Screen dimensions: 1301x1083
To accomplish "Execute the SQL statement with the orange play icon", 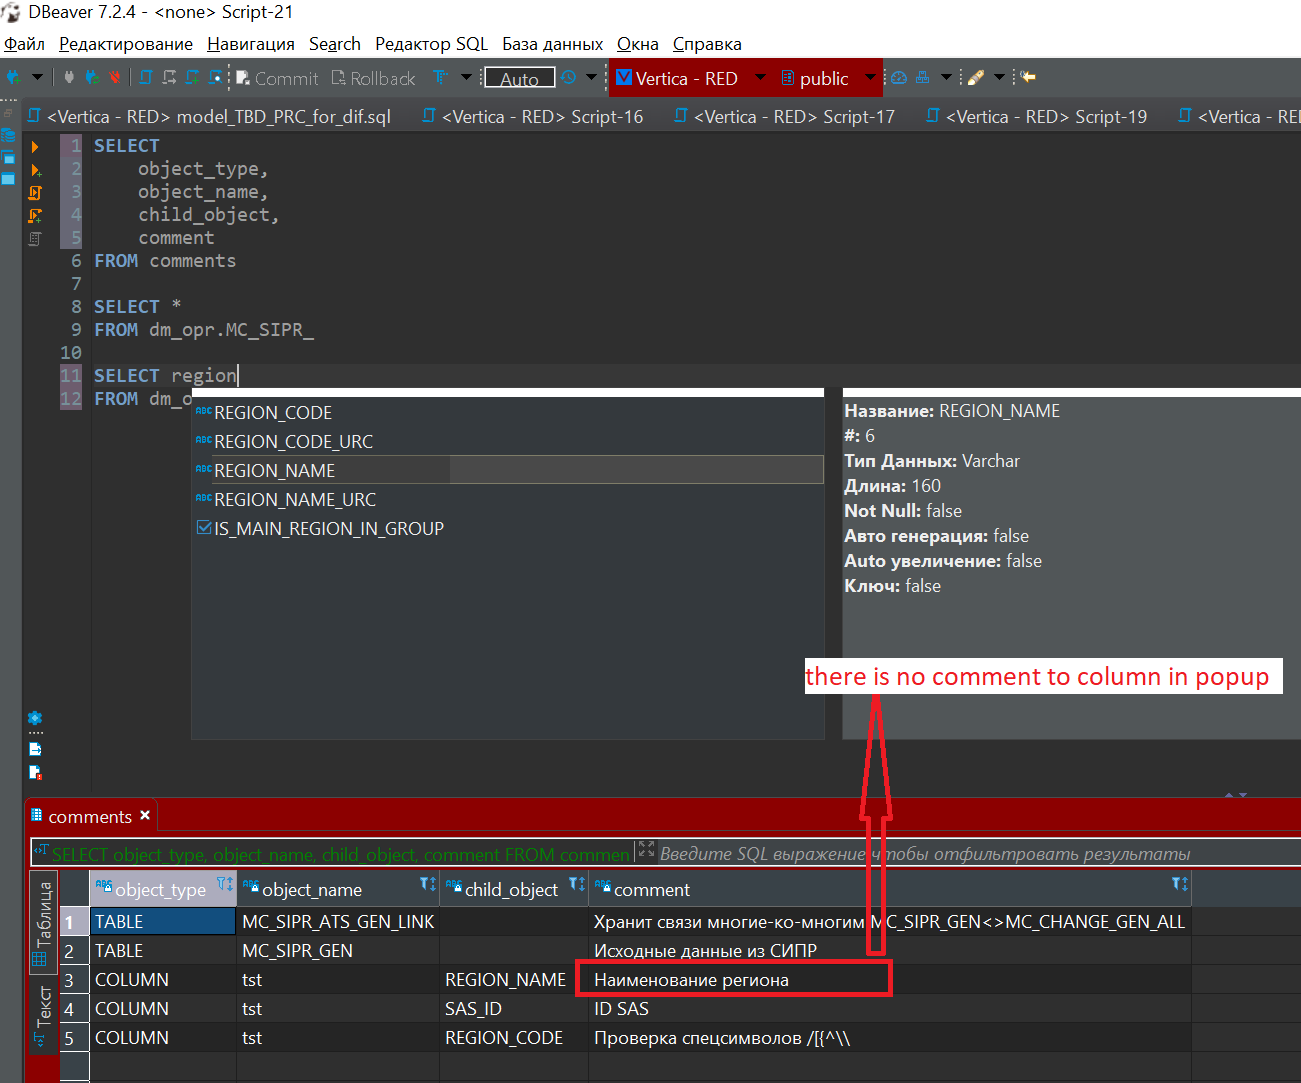I will pos(35,147).
